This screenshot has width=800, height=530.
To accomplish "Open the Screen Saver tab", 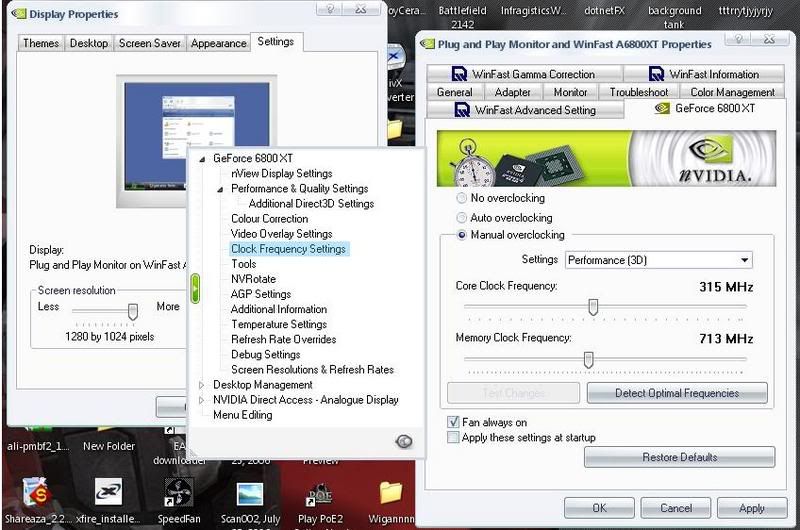I will pyautogui.click(x=149, y=43).
